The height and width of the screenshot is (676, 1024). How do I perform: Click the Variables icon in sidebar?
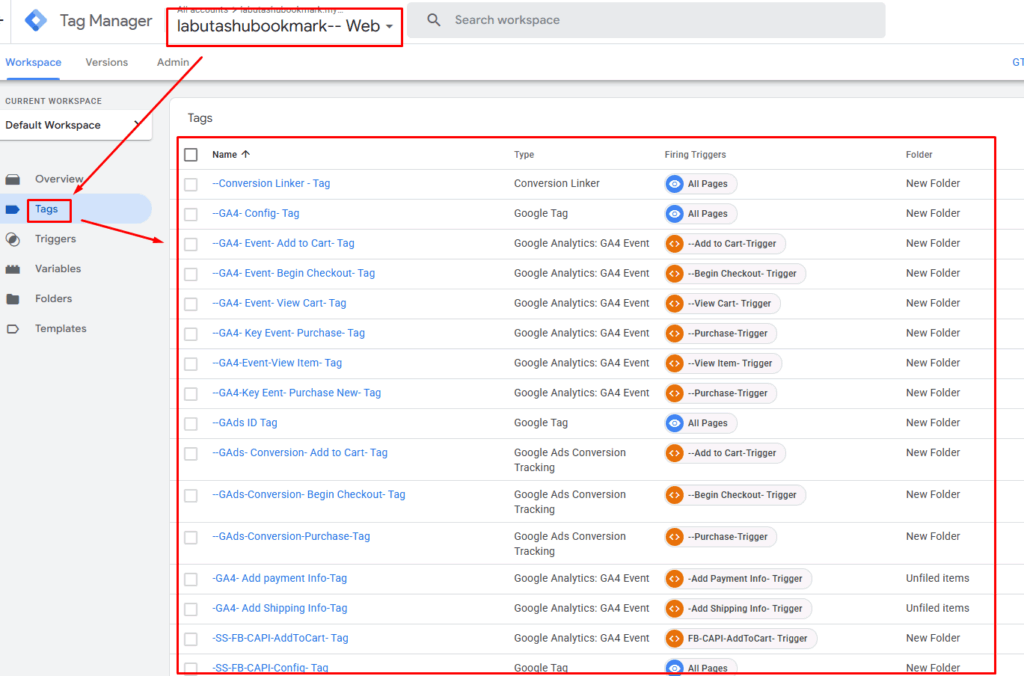(x=13, y=269)
